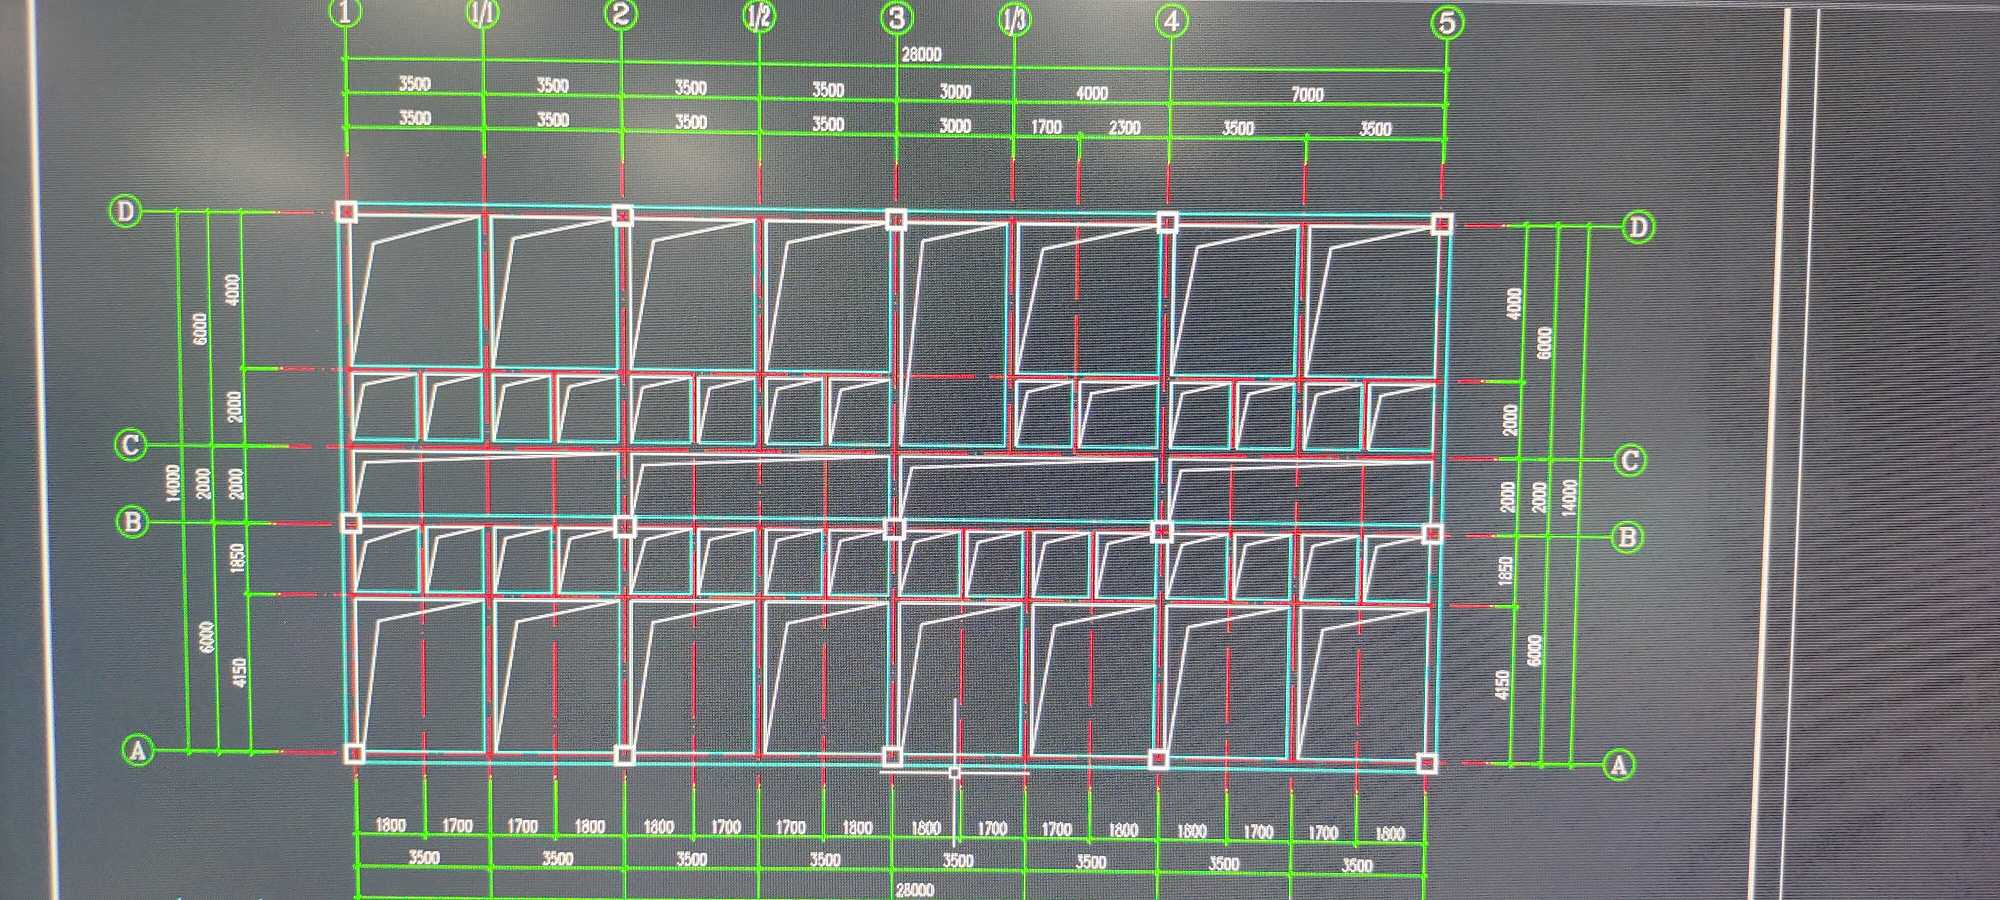Viewport: 2000px width, 900px height.
Task: Pick the left-side axis bubble A
Action: click(x=137, y=750)
